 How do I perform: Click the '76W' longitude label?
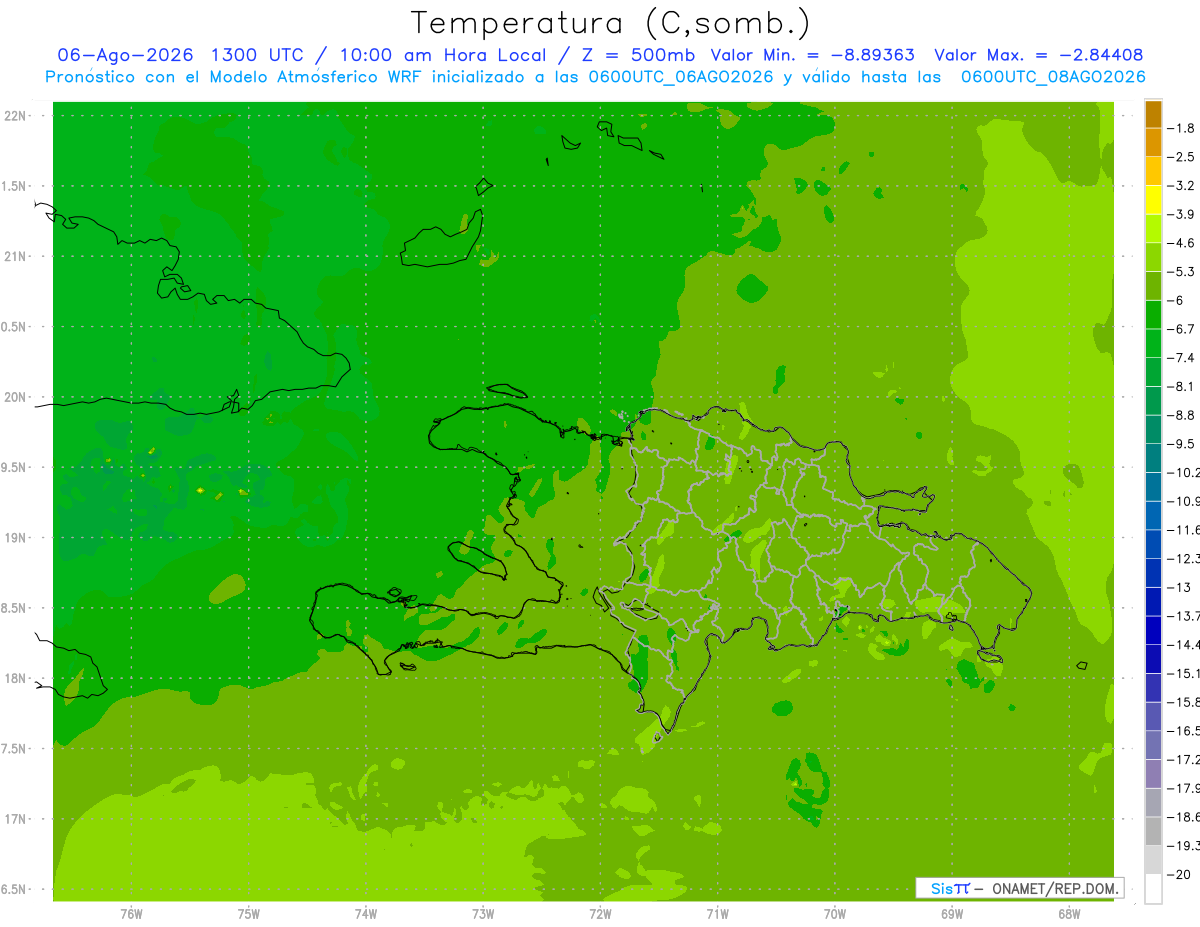pyautogui.click(x=131, y=915)
